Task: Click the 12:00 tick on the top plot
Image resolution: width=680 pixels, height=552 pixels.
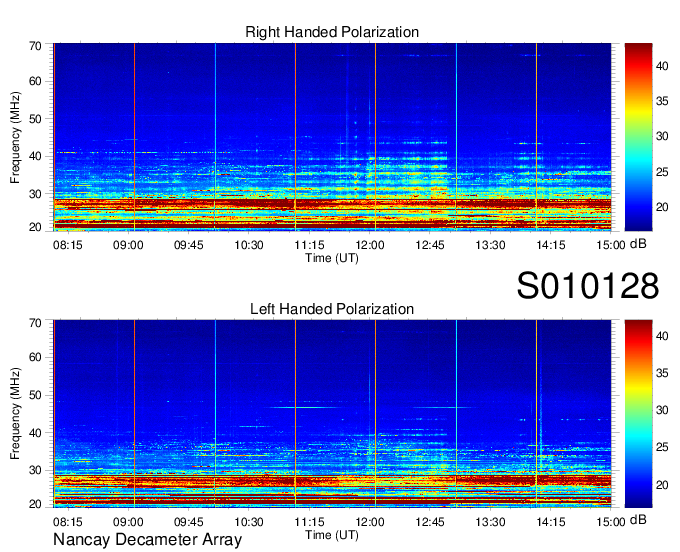Action: click(369, 245)
